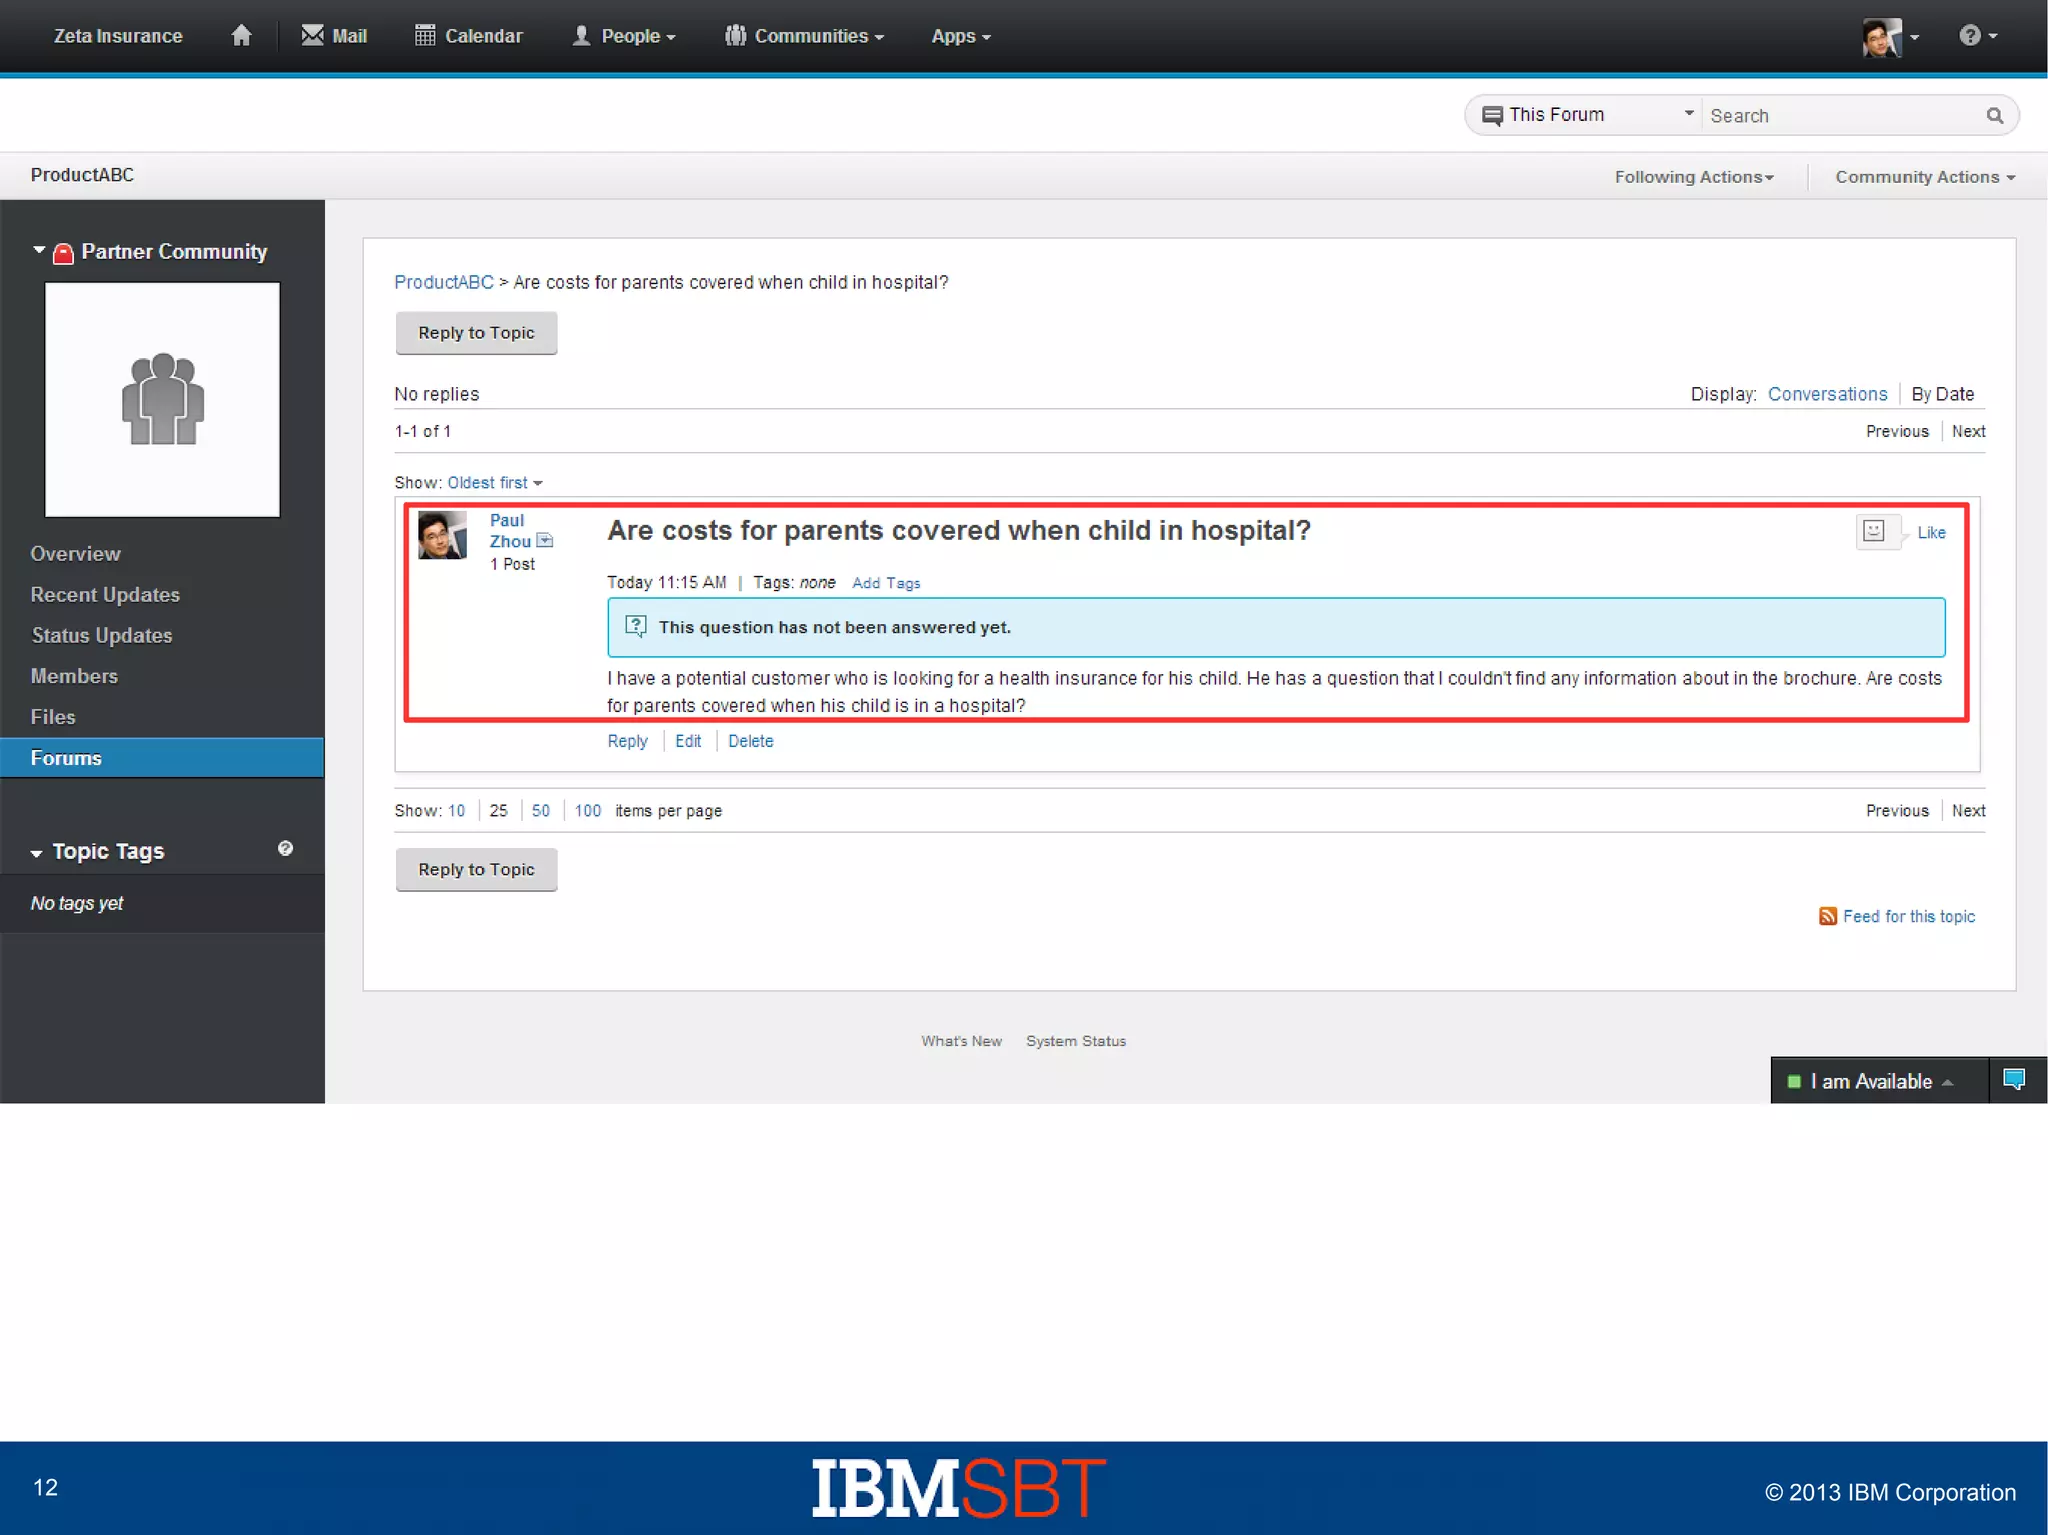Click the RSS feed icon
The height and width of the screenshot is (1535, 2048).
[x=1828, y=917]
